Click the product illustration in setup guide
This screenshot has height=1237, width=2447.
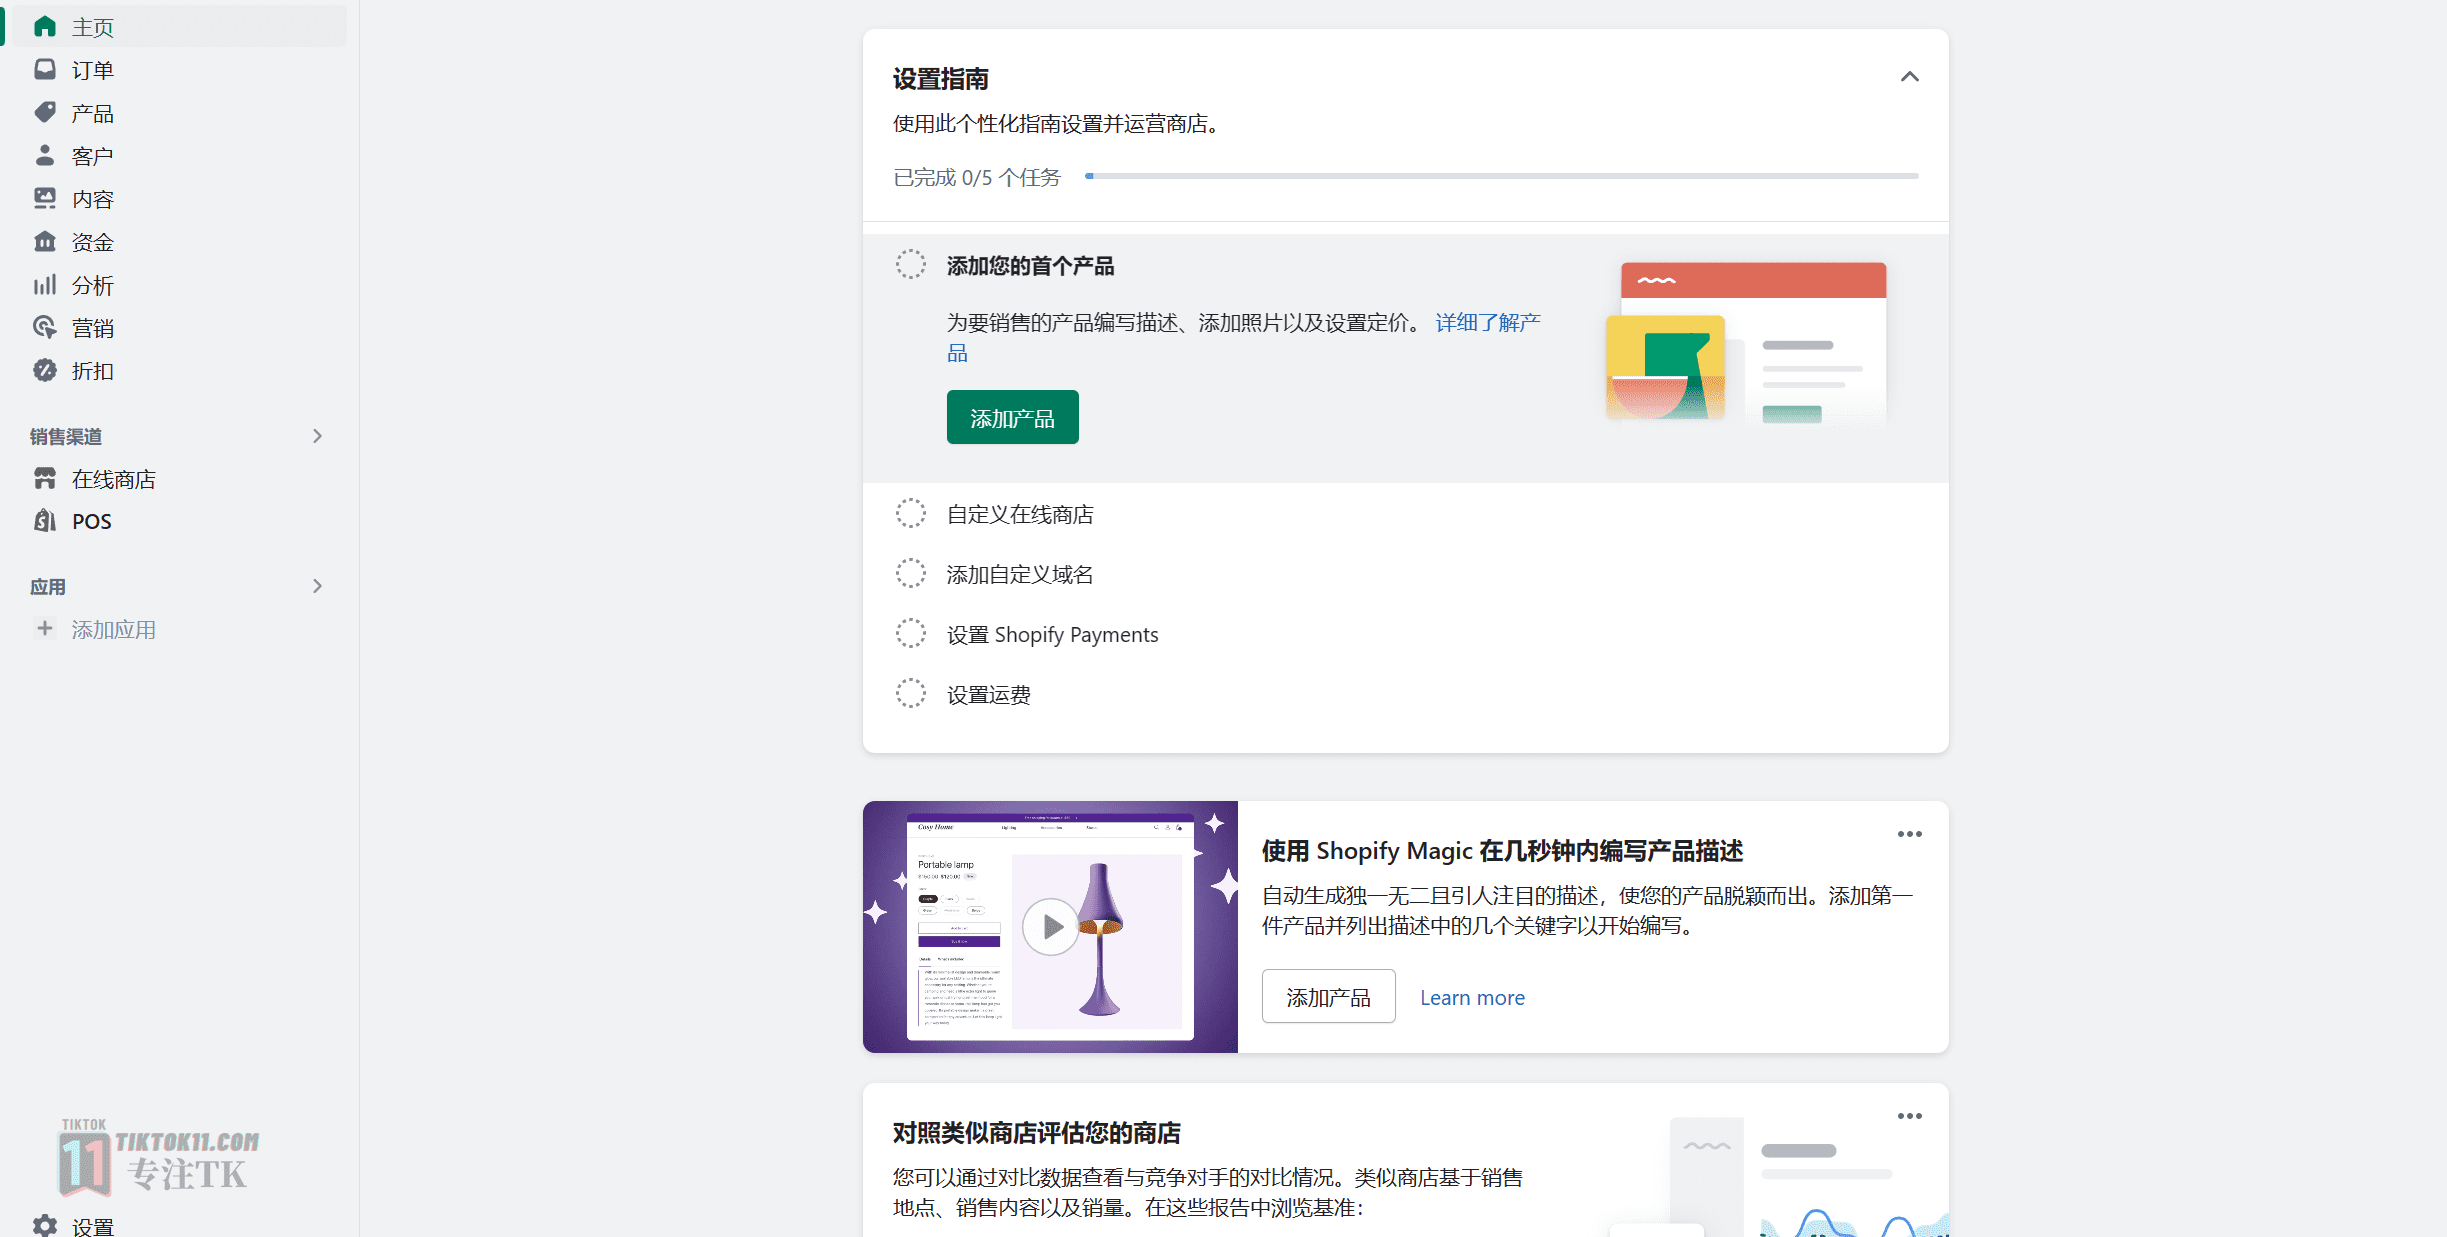1746,345
